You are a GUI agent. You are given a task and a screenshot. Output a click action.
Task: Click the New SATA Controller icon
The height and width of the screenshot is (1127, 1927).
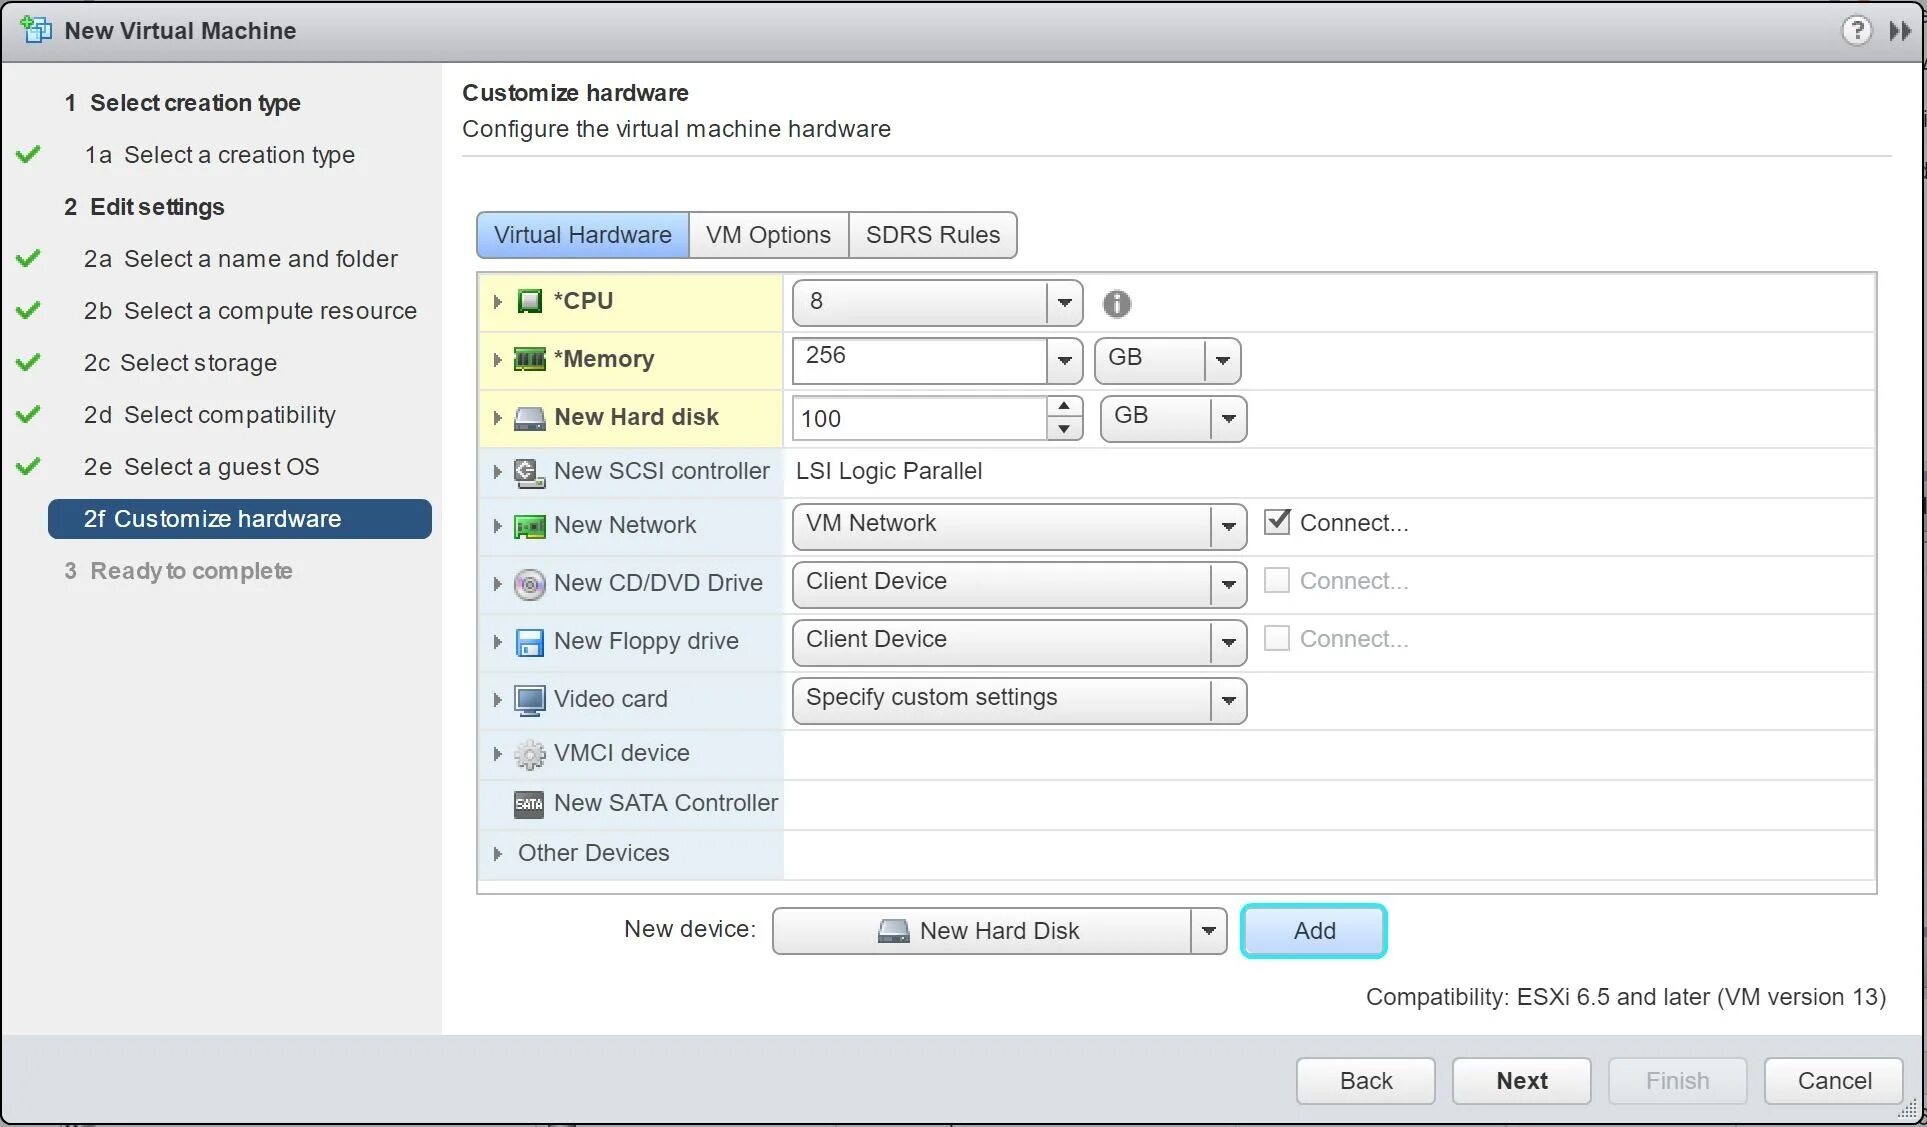(529, 804)
